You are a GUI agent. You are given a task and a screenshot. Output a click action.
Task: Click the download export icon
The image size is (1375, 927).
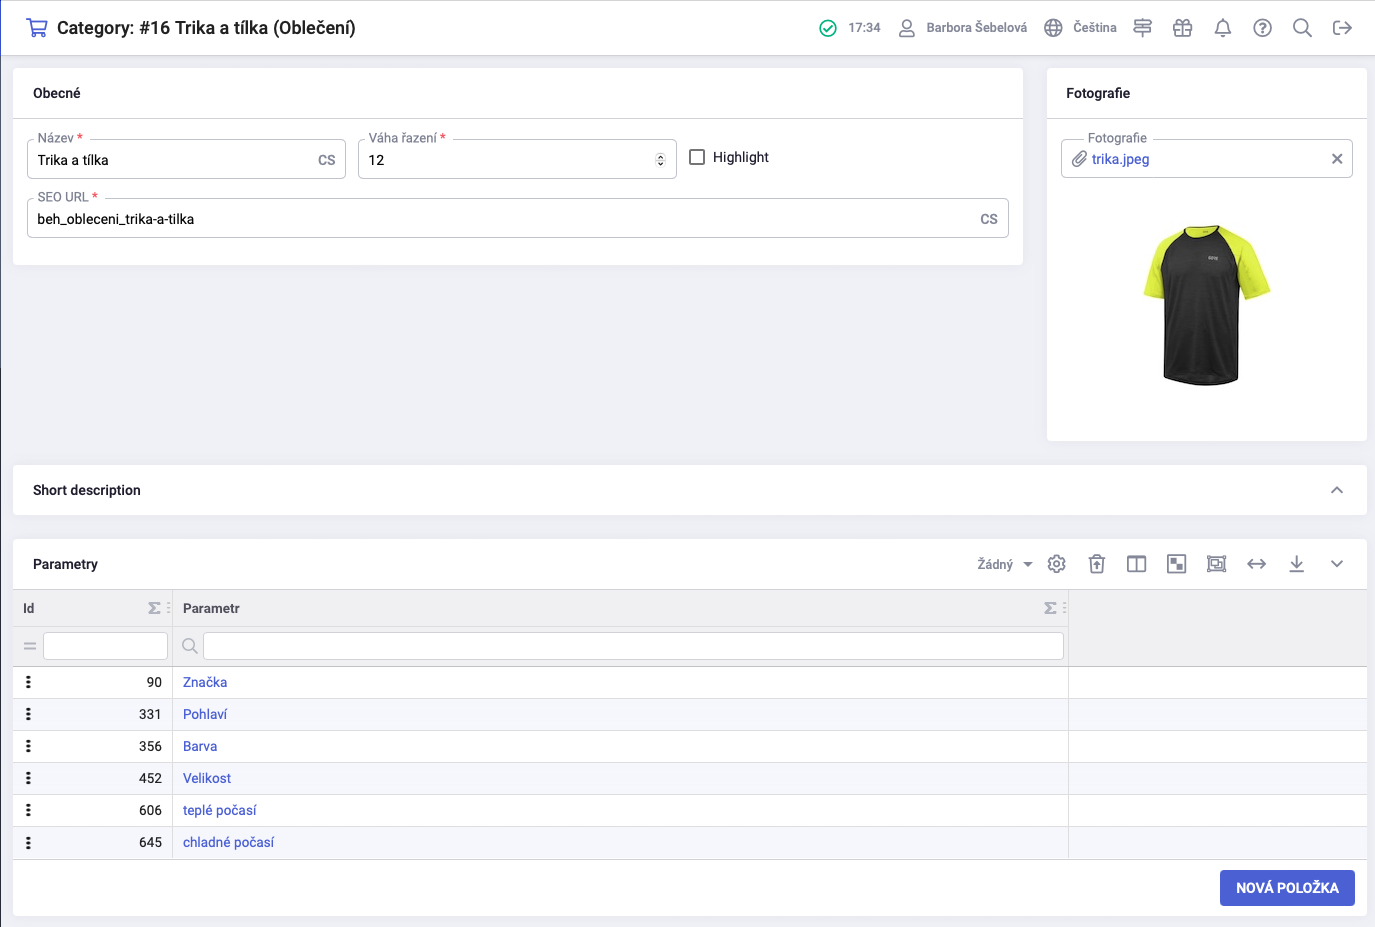point(1297,564)
